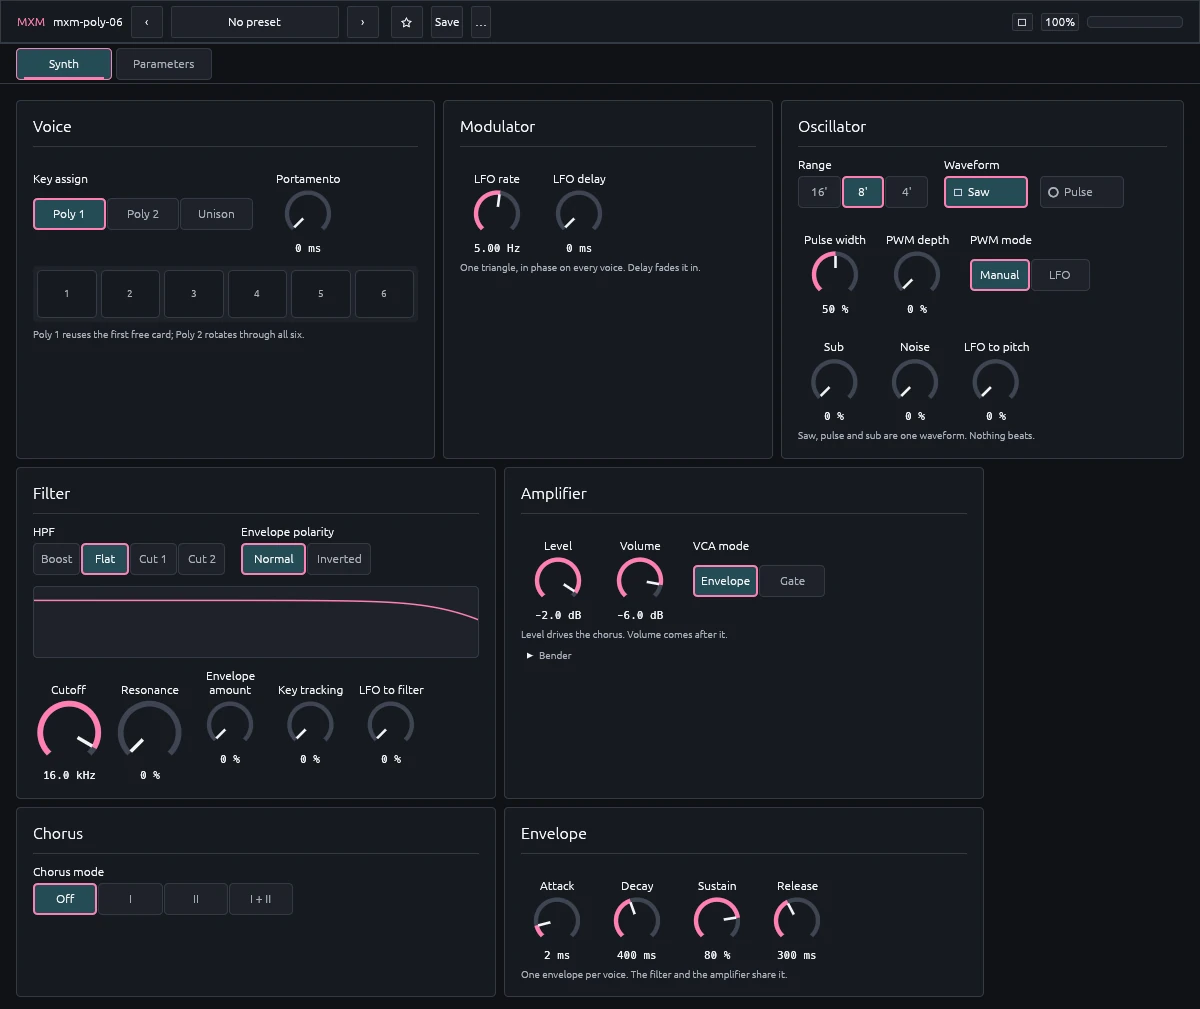Set oscillator range to 8'
Viewport: 1200px width, 1009px height.
tap(863, 192)
